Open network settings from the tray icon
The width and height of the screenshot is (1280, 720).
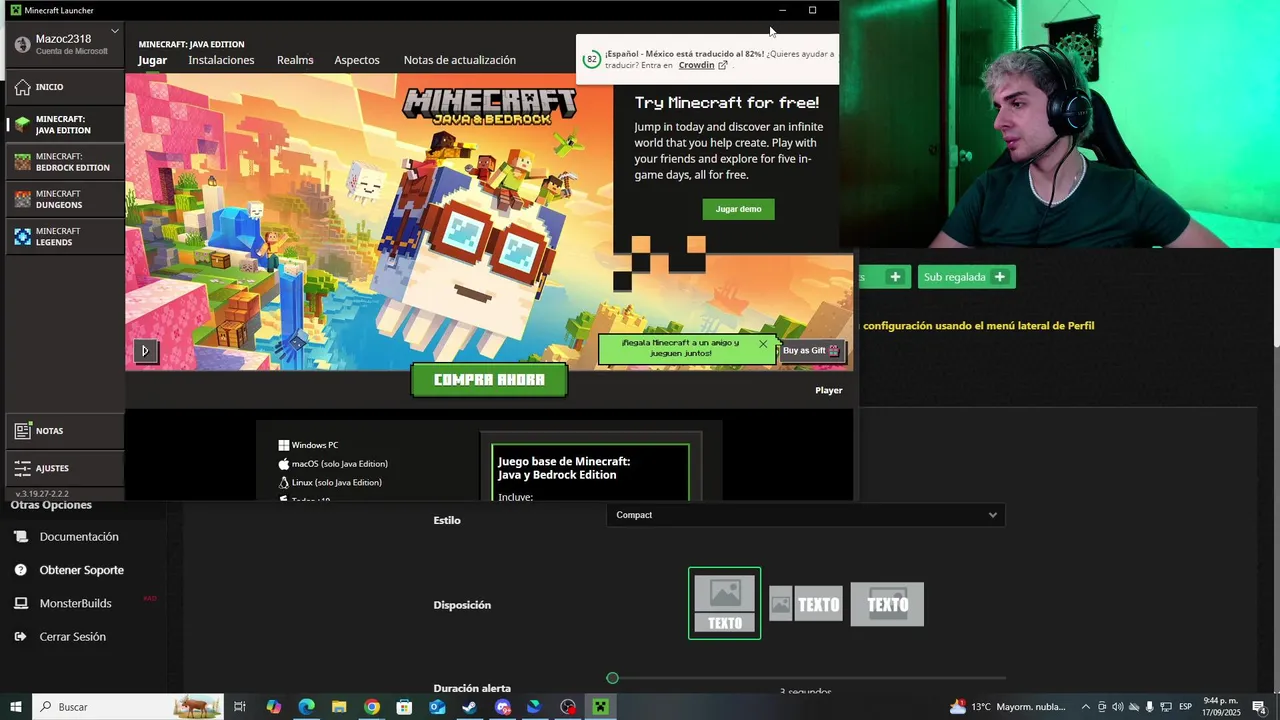pyautogui.click(x=1165, y=707)
